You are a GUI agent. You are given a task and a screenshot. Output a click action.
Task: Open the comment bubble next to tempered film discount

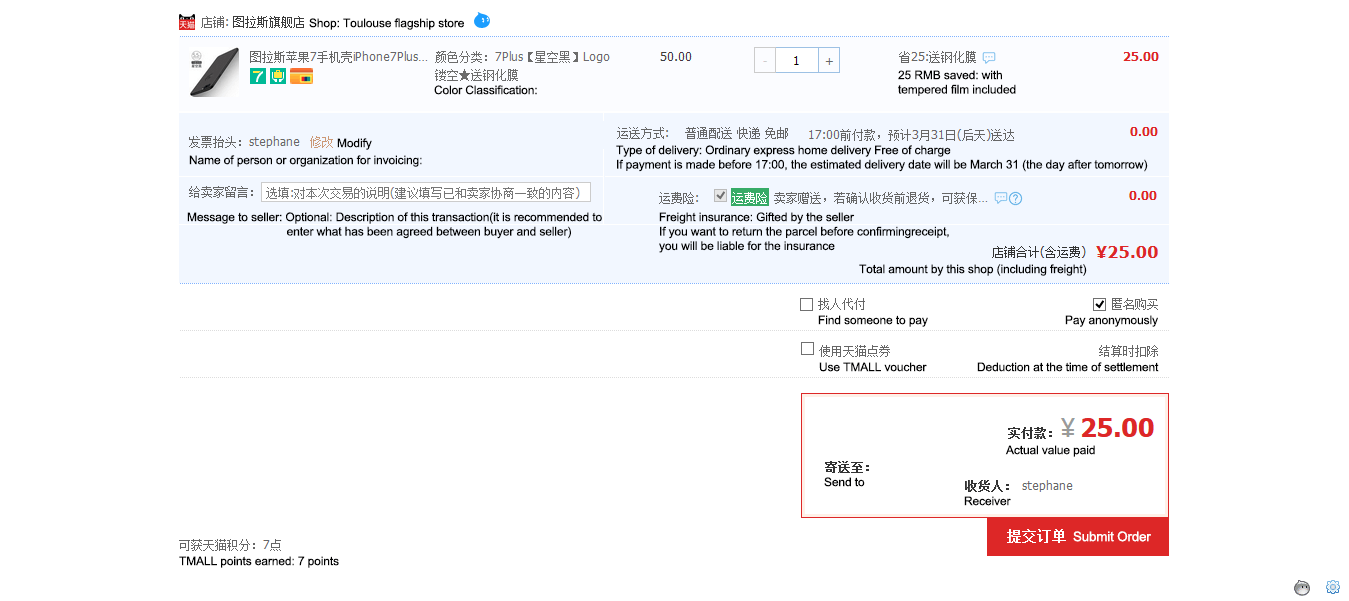point(989,58)
